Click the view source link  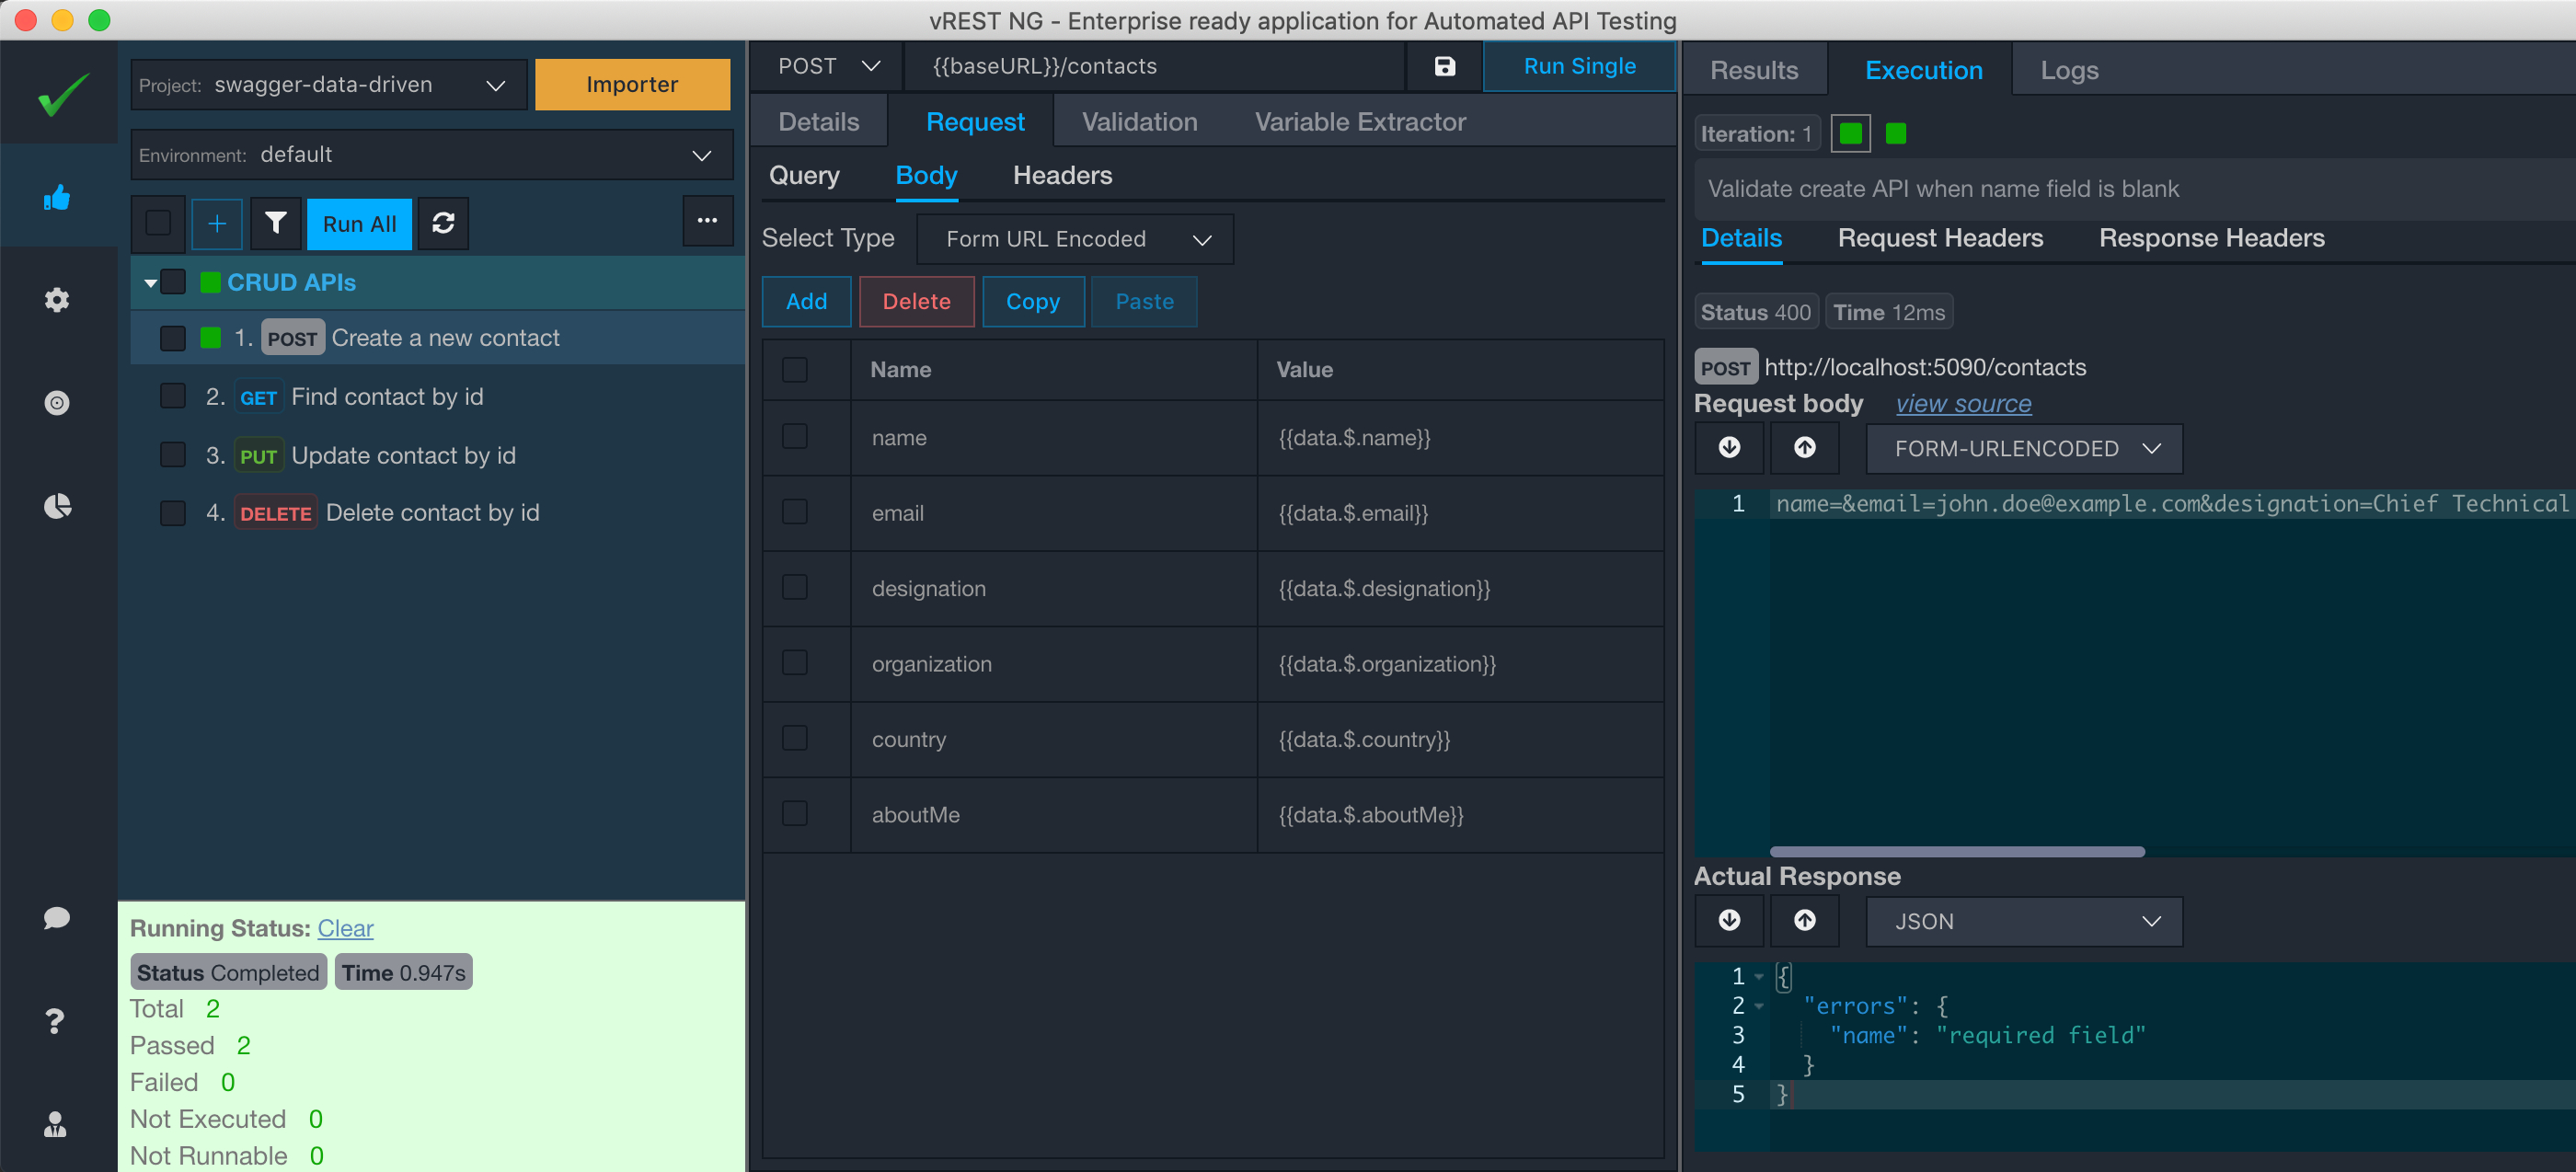point(1963,404)
